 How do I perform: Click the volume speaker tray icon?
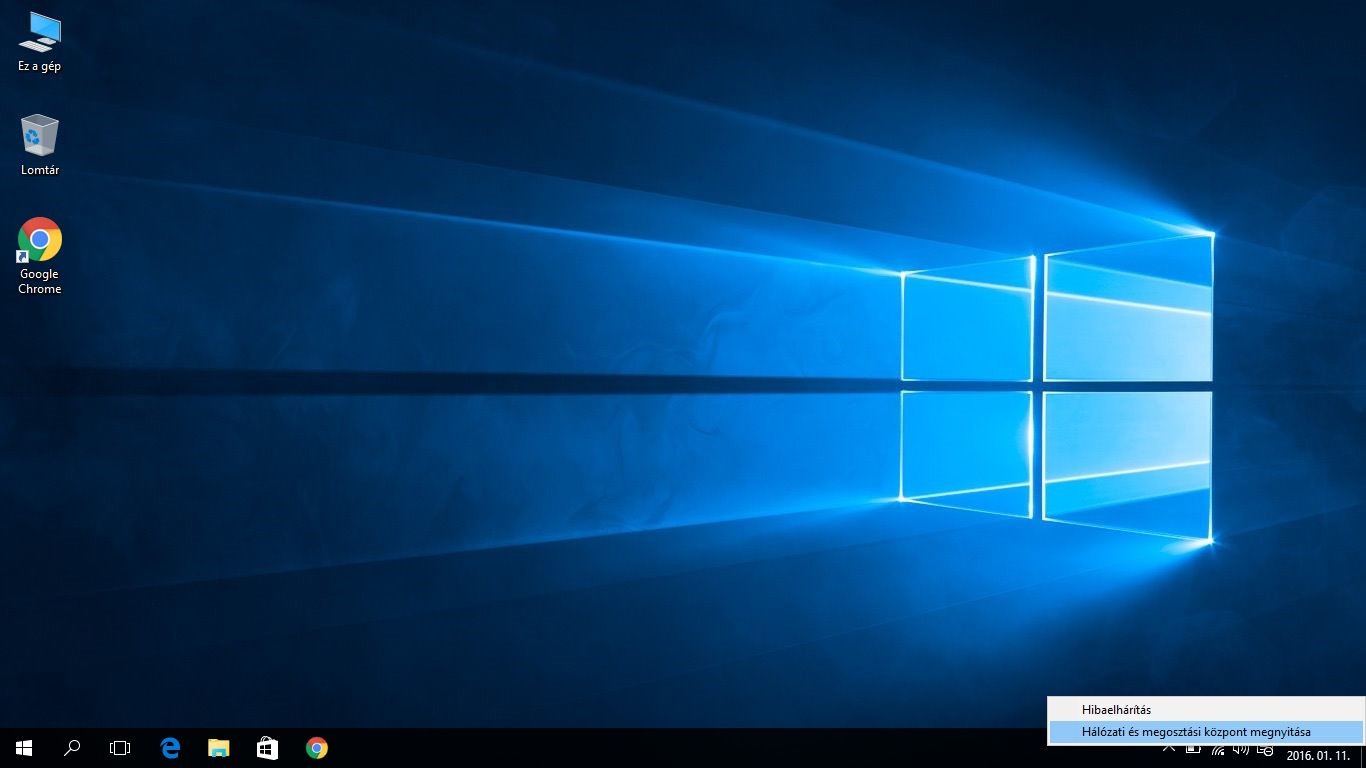coord(1241,749)
